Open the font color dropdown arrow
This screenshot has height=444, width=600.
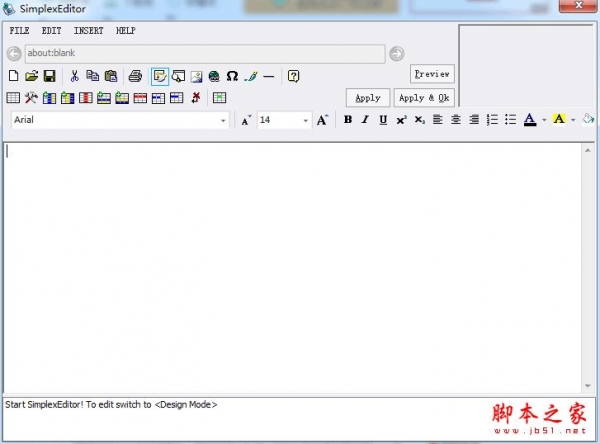click(x=544, y=120)
